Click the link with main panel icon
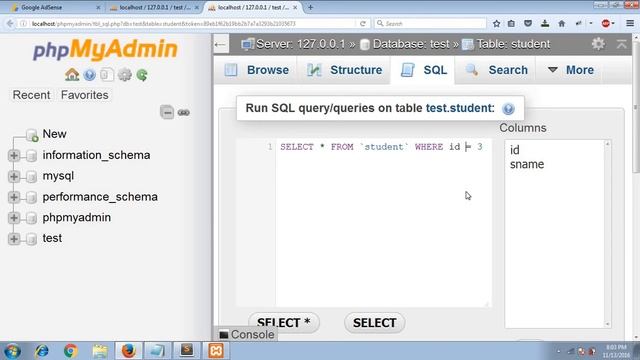The width and height of the screenshot is (640, 360). click(x=184, y=112)
